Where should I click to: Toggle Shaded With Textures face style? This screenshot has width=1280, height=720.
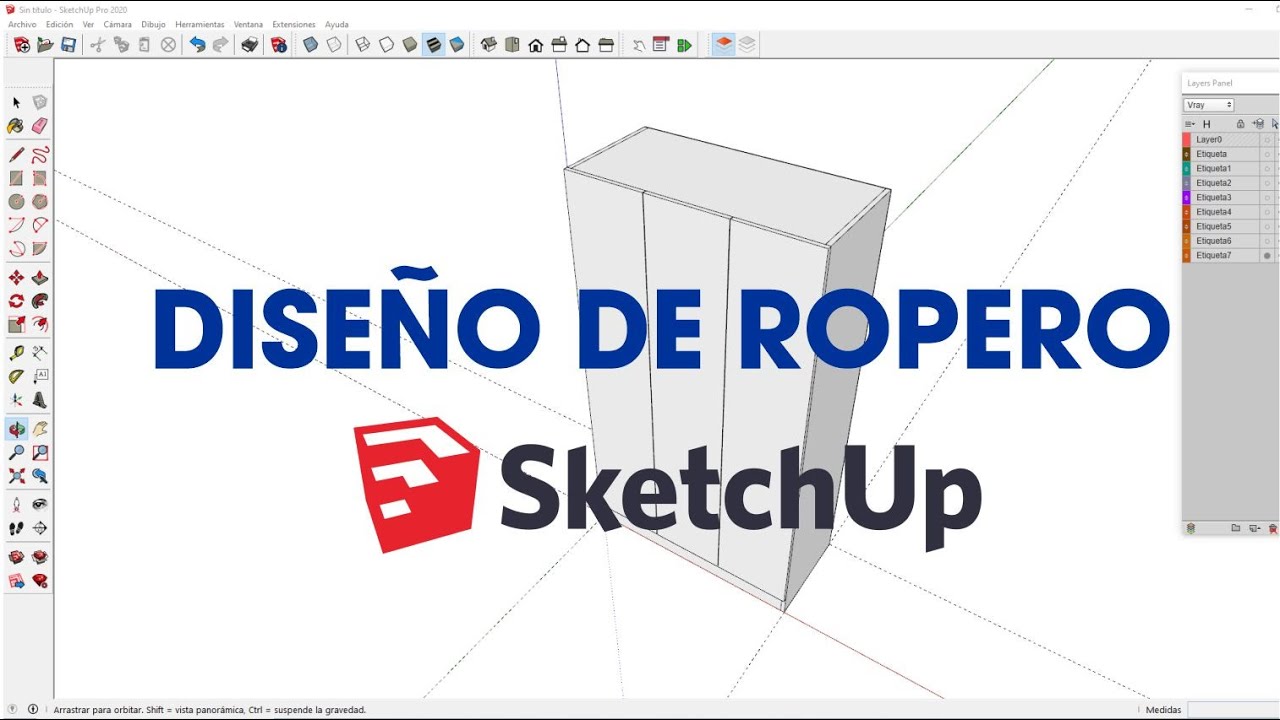(433, 44)
